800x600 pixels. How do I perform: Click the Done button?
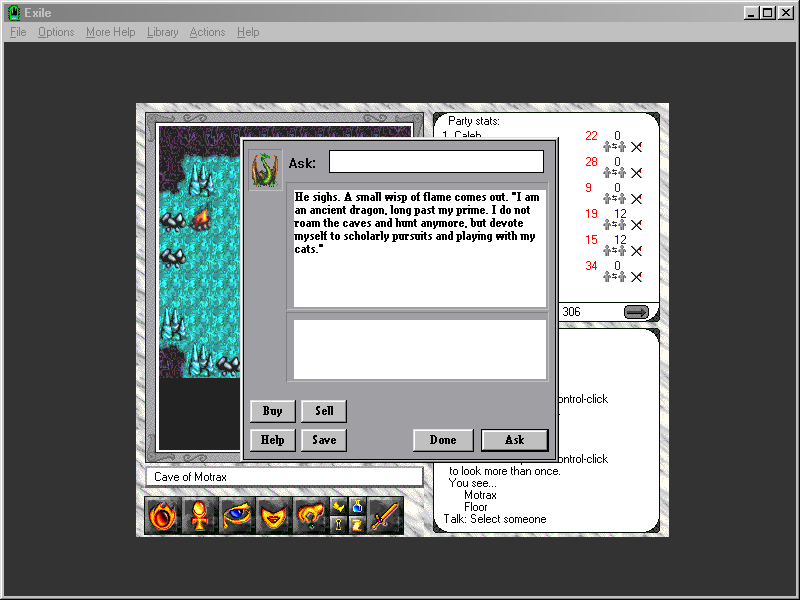[x=443, y=440]
